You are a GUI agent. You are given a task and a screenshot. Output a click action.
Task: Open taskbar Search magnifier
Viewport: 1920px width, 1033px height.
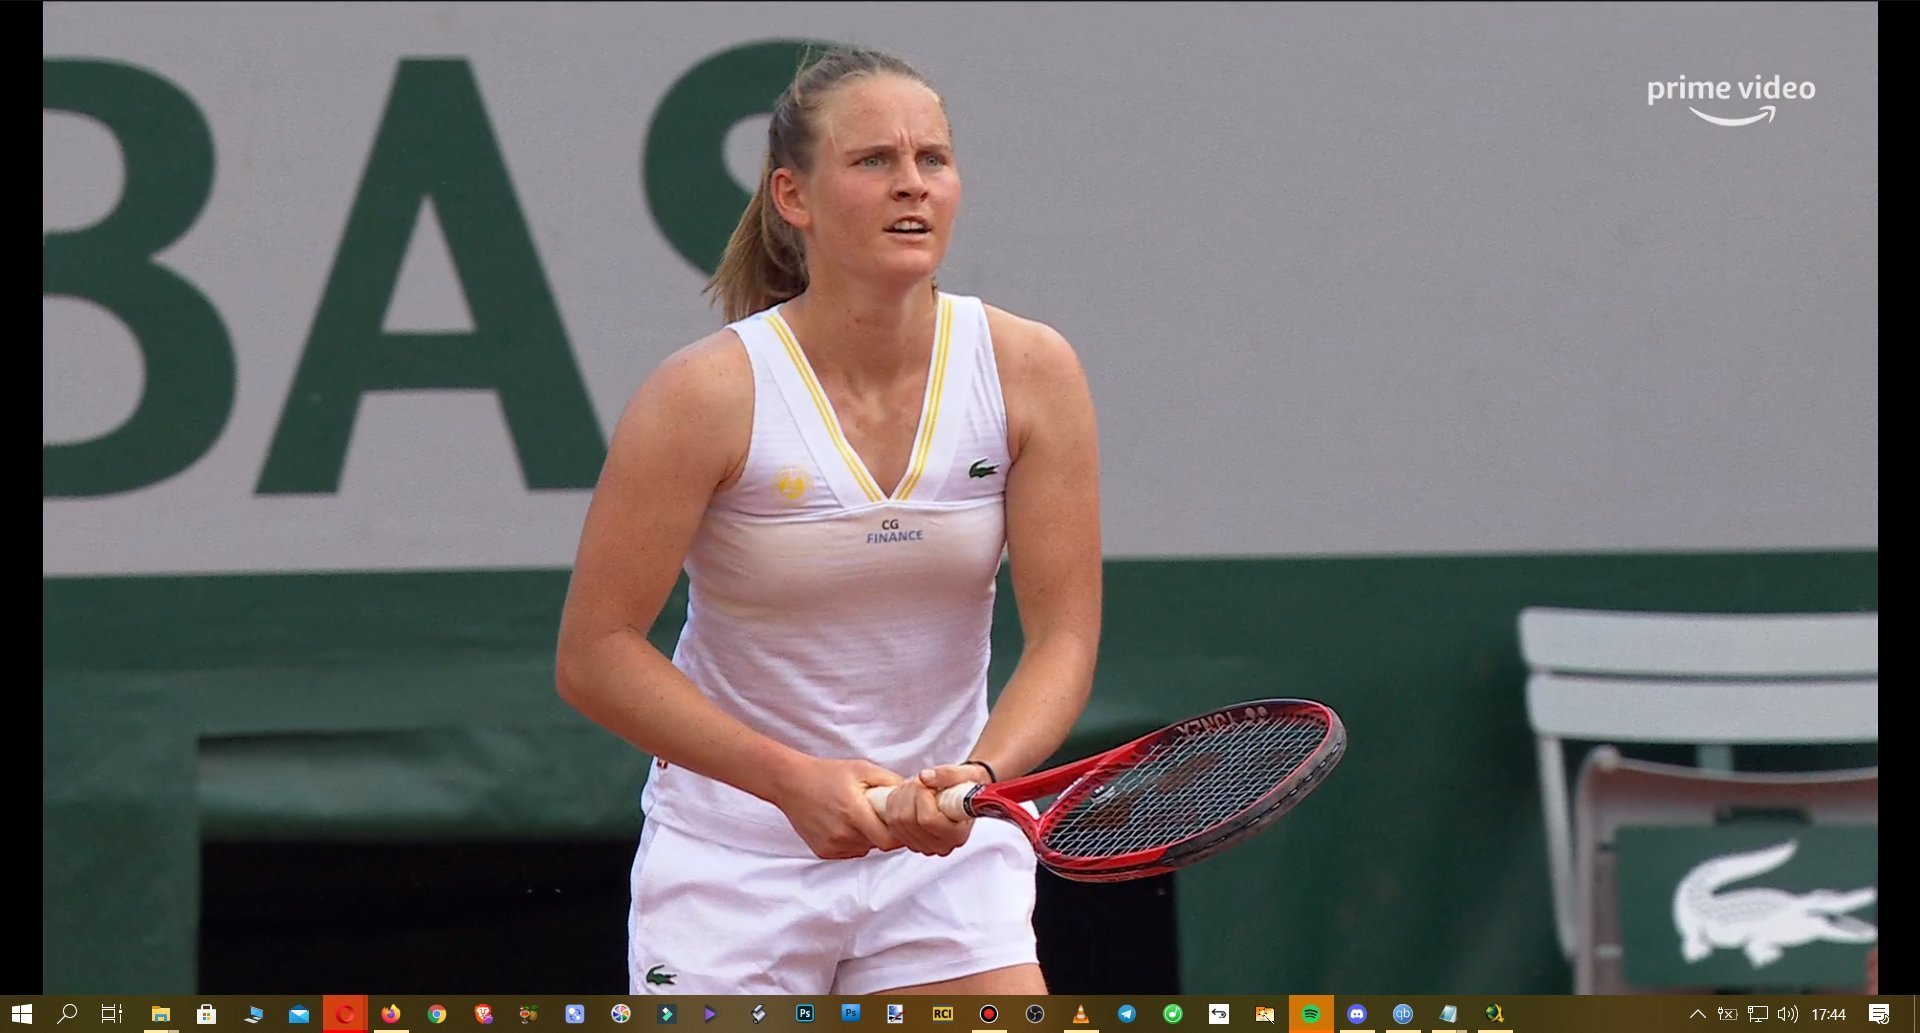coord(67,1014)
